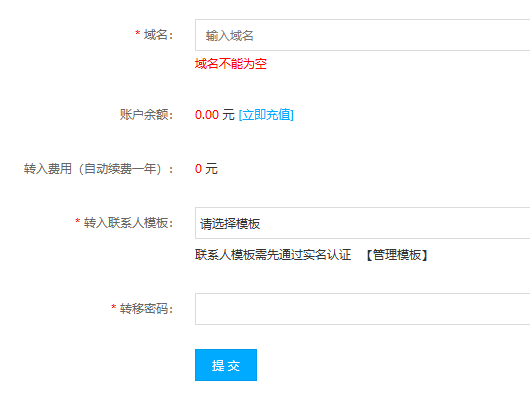This screenshot has width=530, height=403.
Task: Submit the form with 提交 button
Action: point(226,365)
